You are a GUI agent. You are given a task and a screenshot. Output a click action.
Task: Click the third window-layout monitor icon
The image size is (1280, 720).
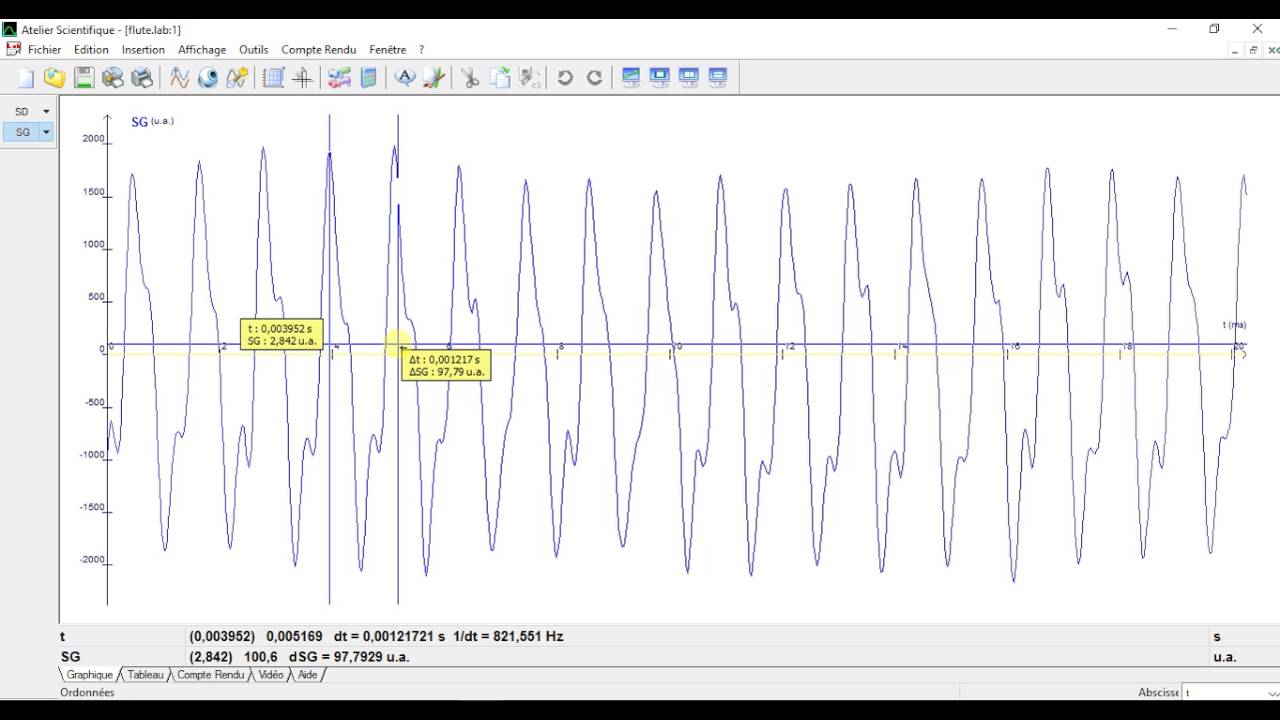coord(689,78)
